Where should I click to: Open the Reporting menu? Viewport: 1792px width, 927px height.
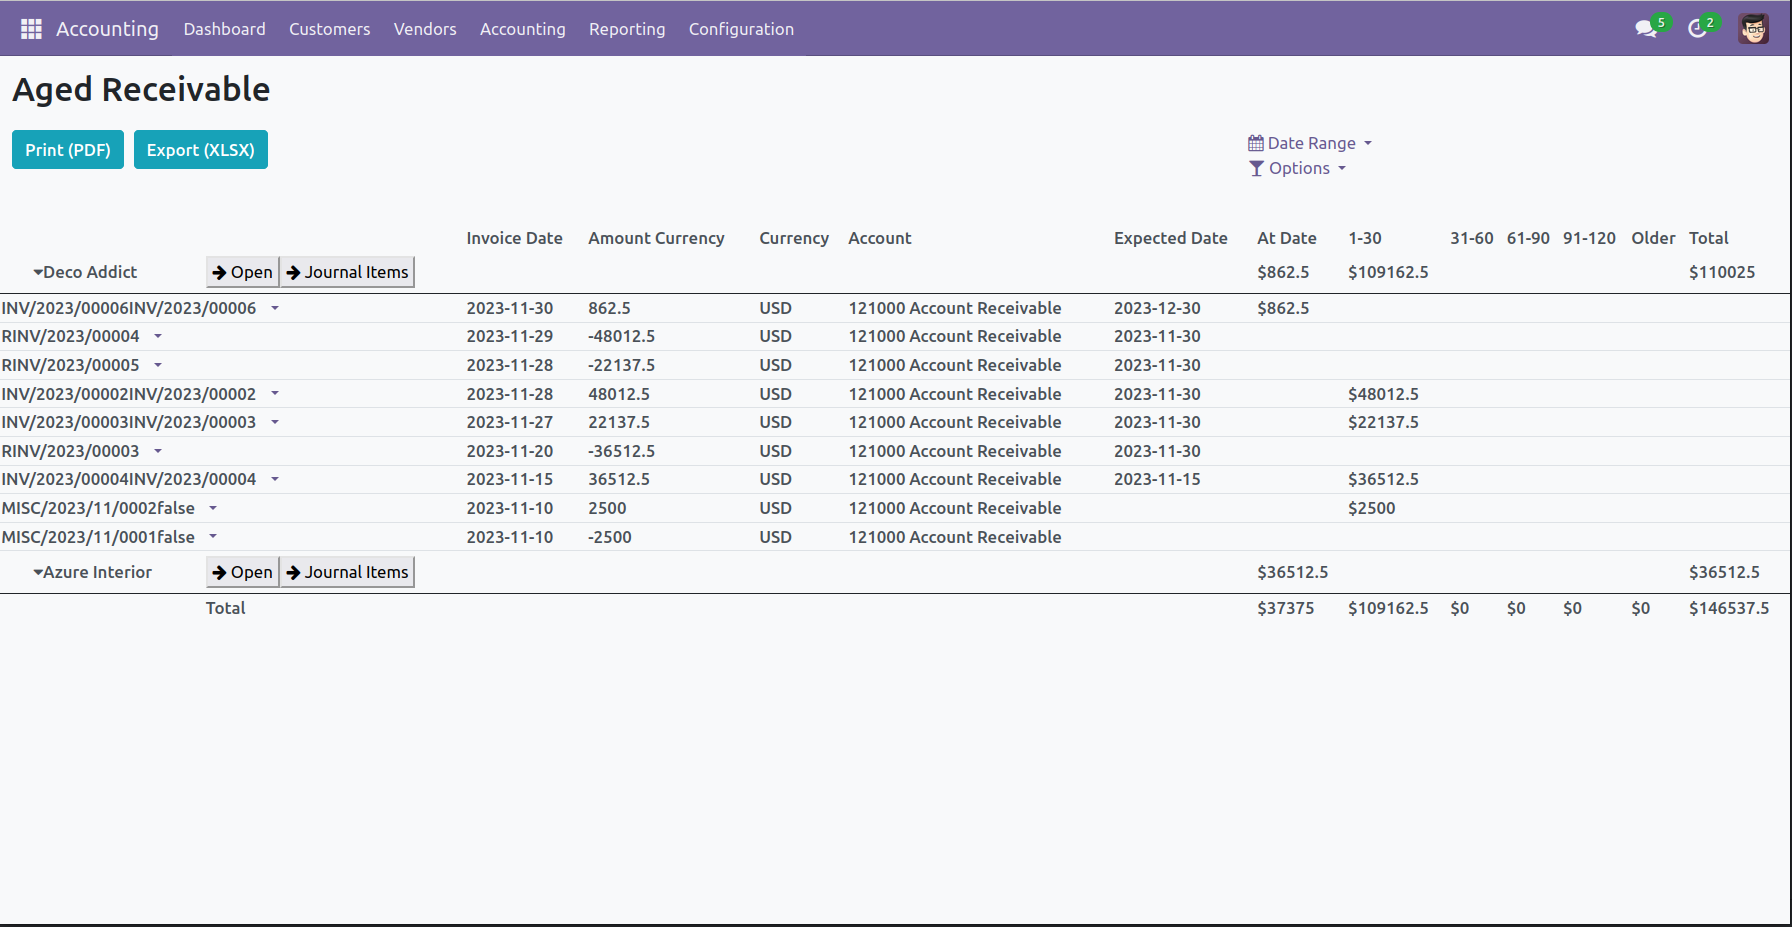626,29
